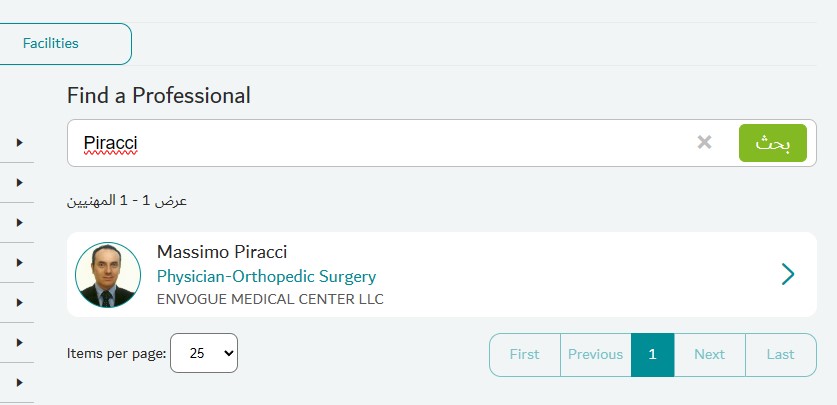The width and height of the screenshot is (837, 405).
Task: Switch to the Facilities tab
Action: coord(52,43)
